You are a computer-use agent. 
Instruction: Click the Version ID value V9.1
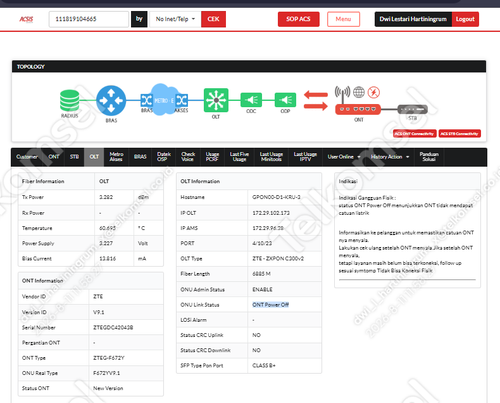point(99,312)
